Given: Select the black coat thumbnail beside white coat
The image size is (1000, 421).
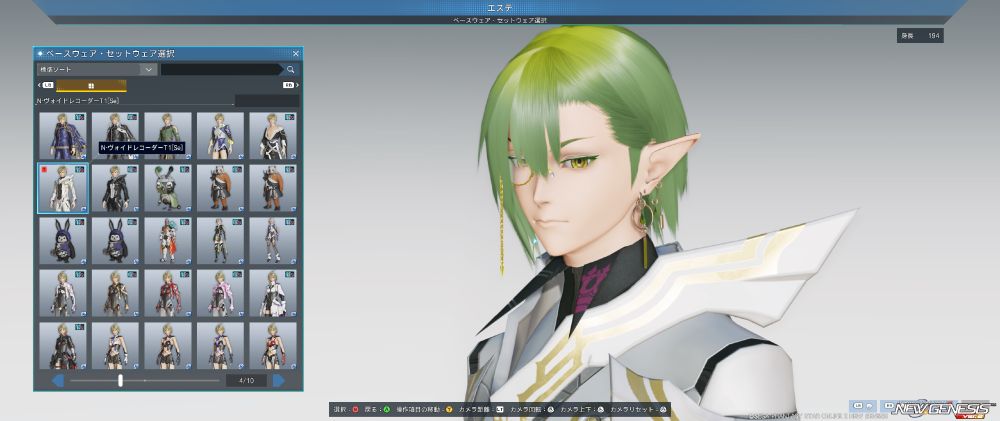Looking at the screenshot, I should (115, 188).
